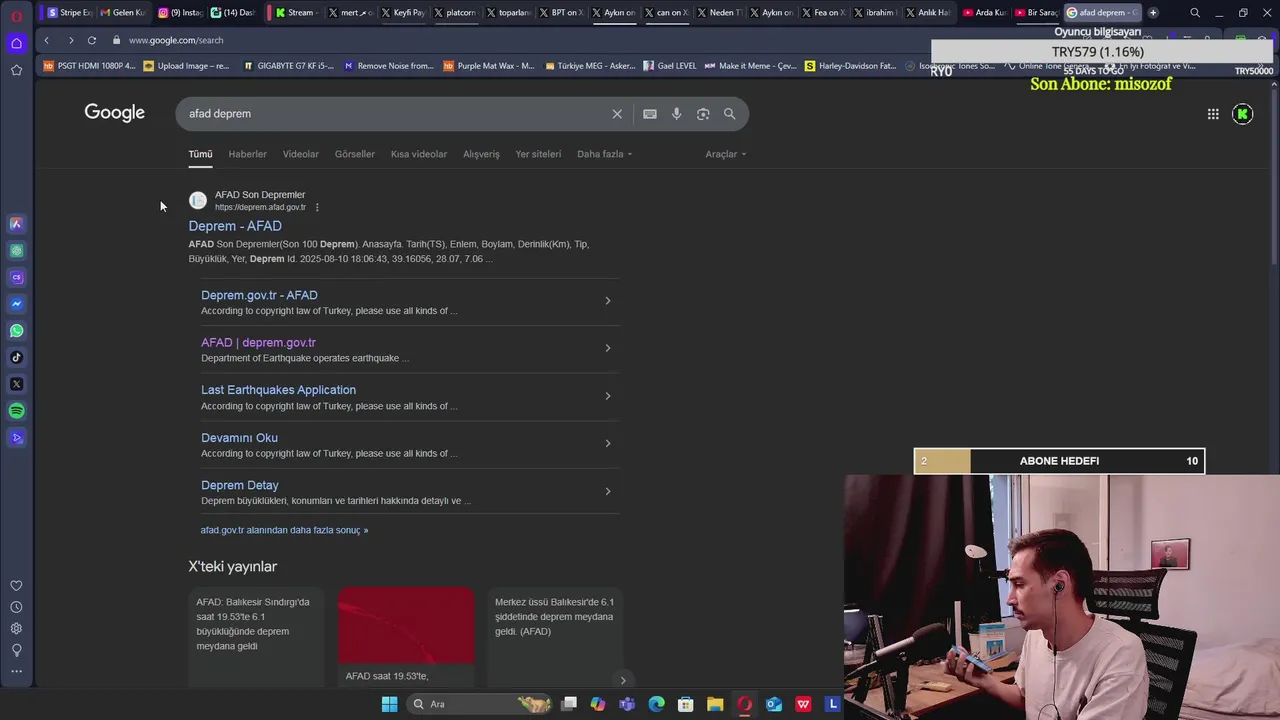Open the Last Earthquakes Application link

[278, 390]
